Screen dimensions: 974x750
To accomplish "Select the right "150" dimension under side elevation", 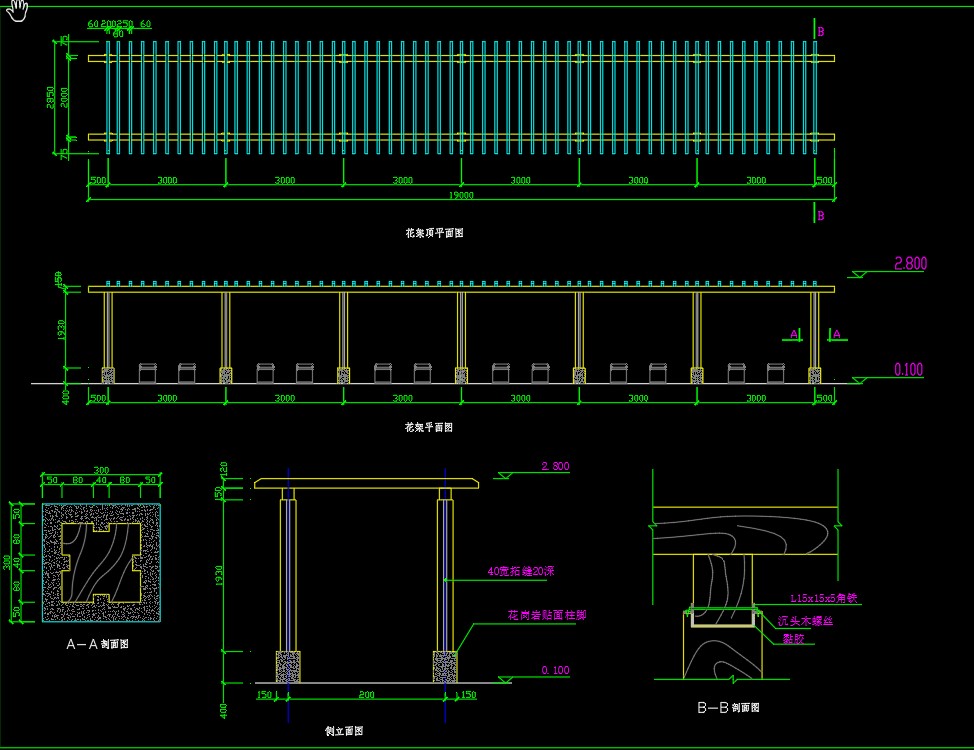I will click(x=468, y=695).
